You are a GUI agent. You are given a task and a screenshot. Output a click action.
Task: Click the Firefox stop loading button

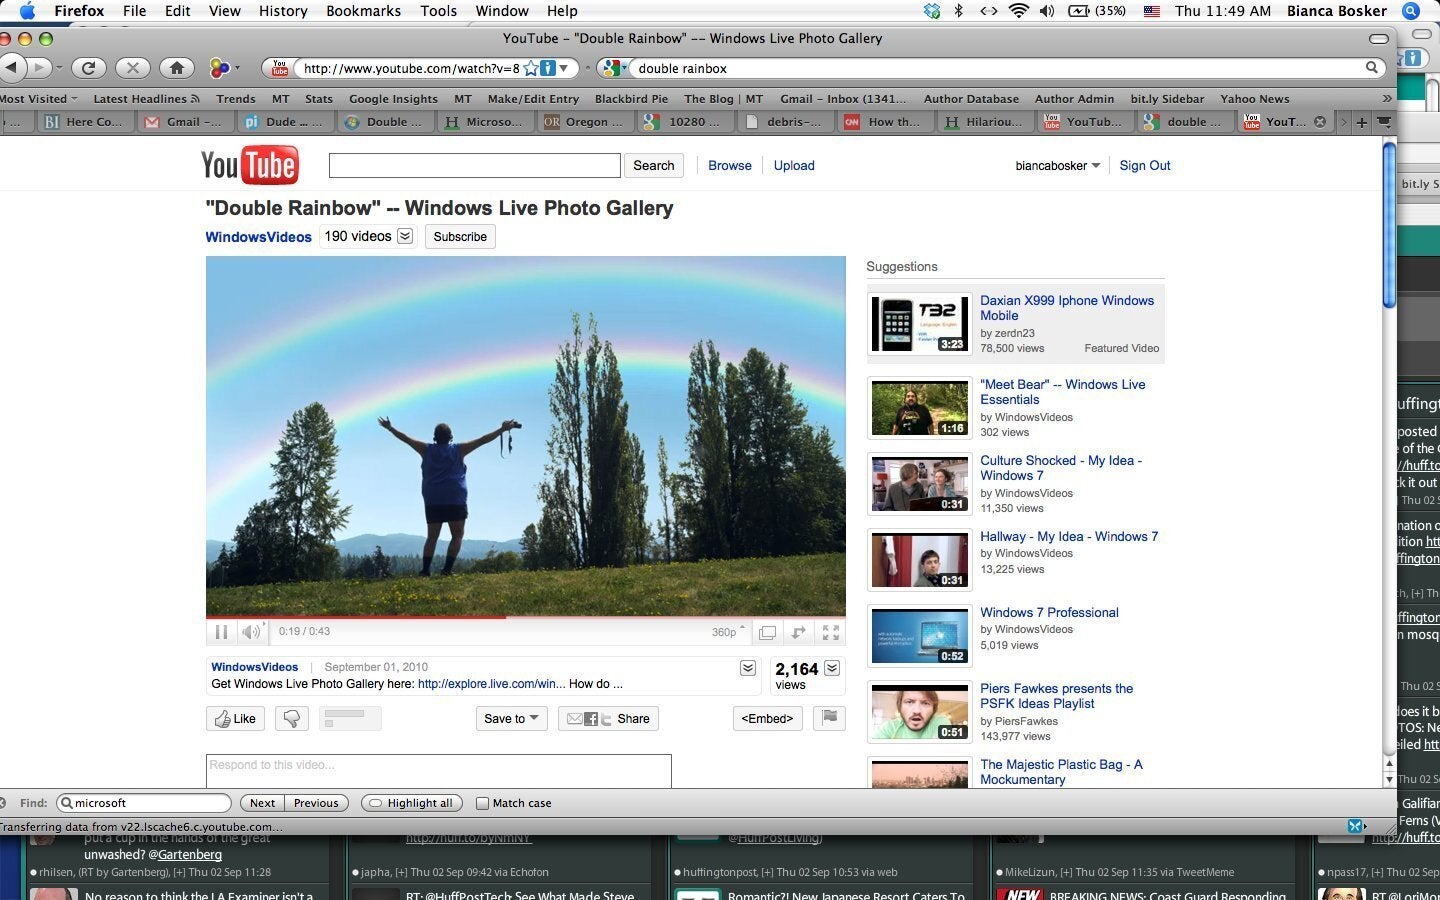coord(132,68)
